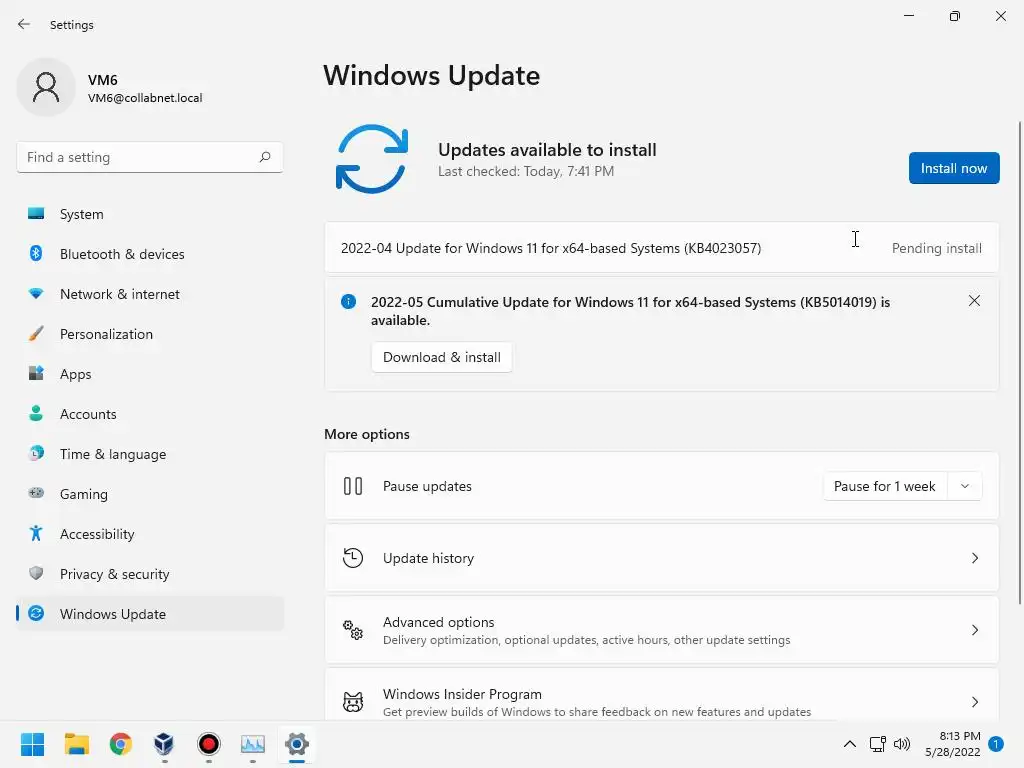The height and width of the screenshot is (768, 1024).
Task: Click the Windows Insider Program cat icon
Action: (x=353, y=701)
